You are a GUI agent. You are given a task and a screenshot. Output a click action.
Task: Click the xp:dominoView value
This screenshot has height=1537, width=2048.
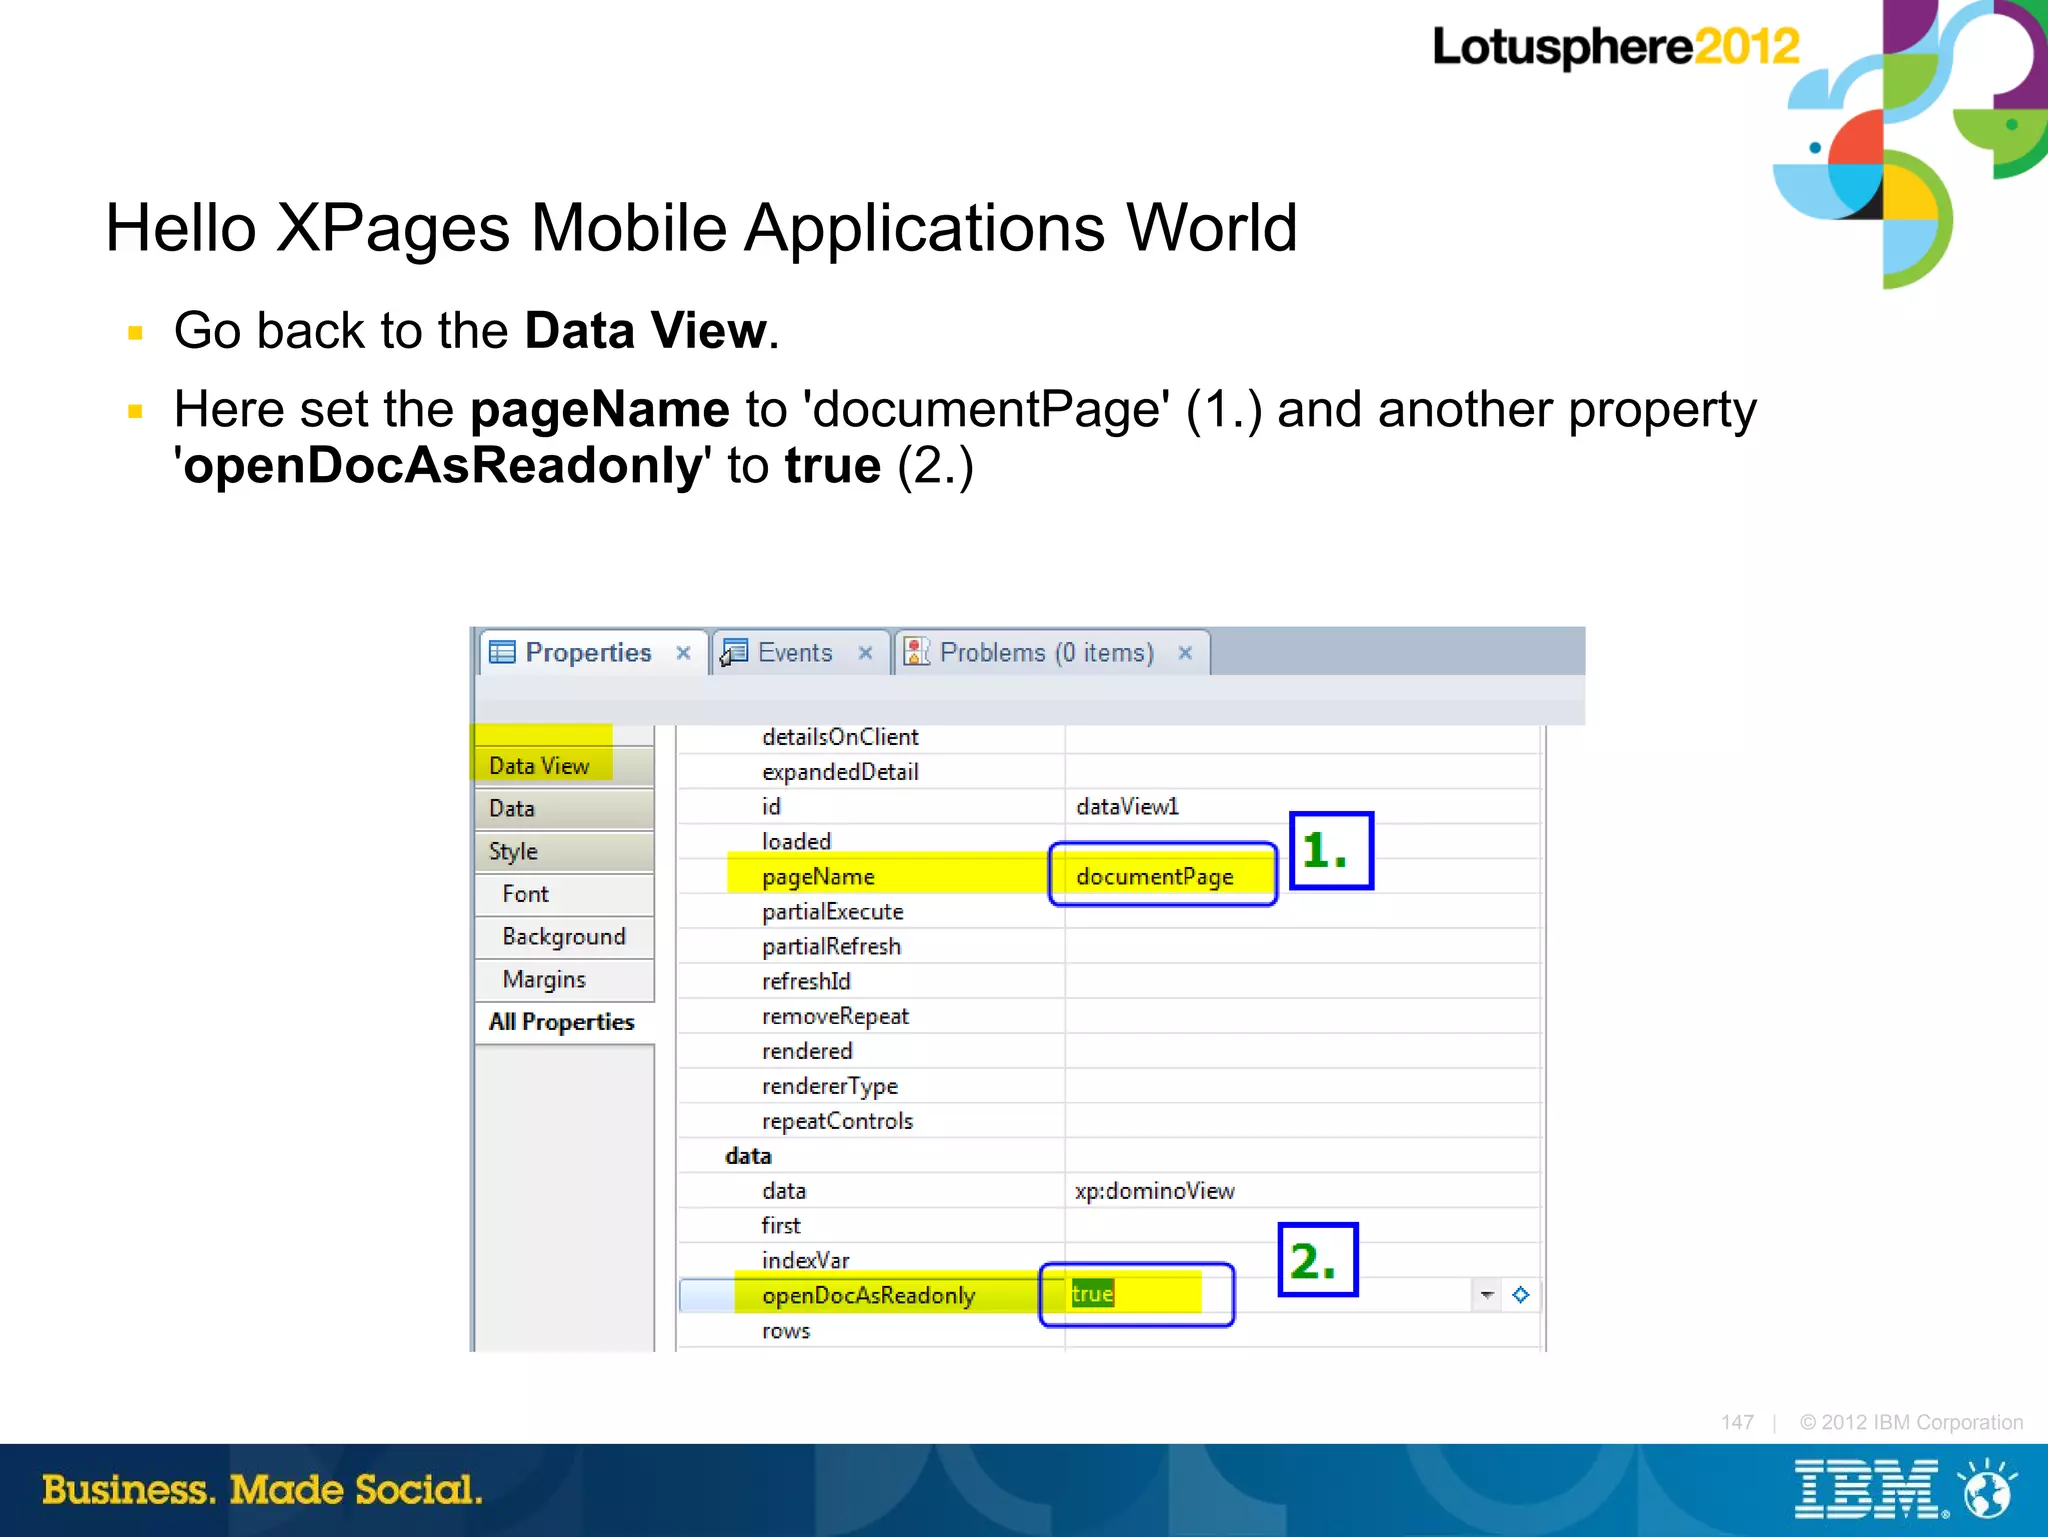coord(1154,1191)
